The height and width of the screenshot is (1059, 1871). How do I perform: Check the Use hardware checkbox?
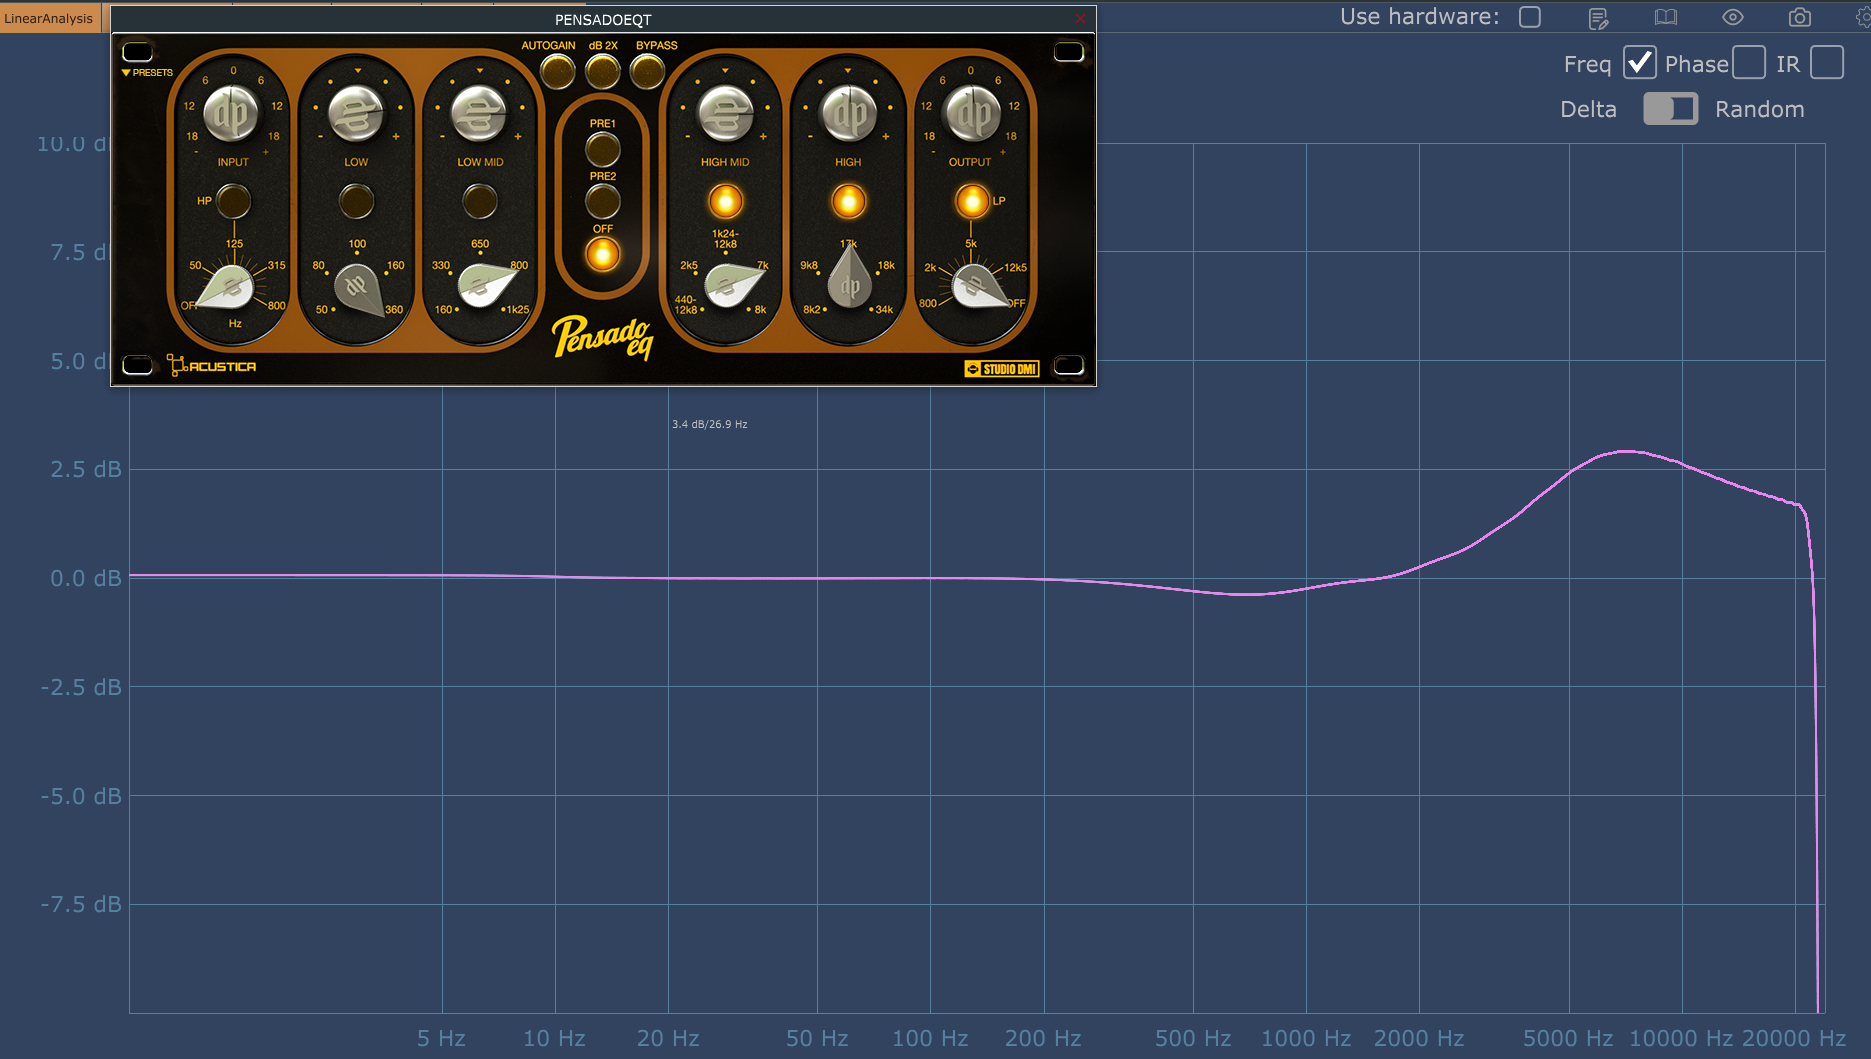[1530, 17]
